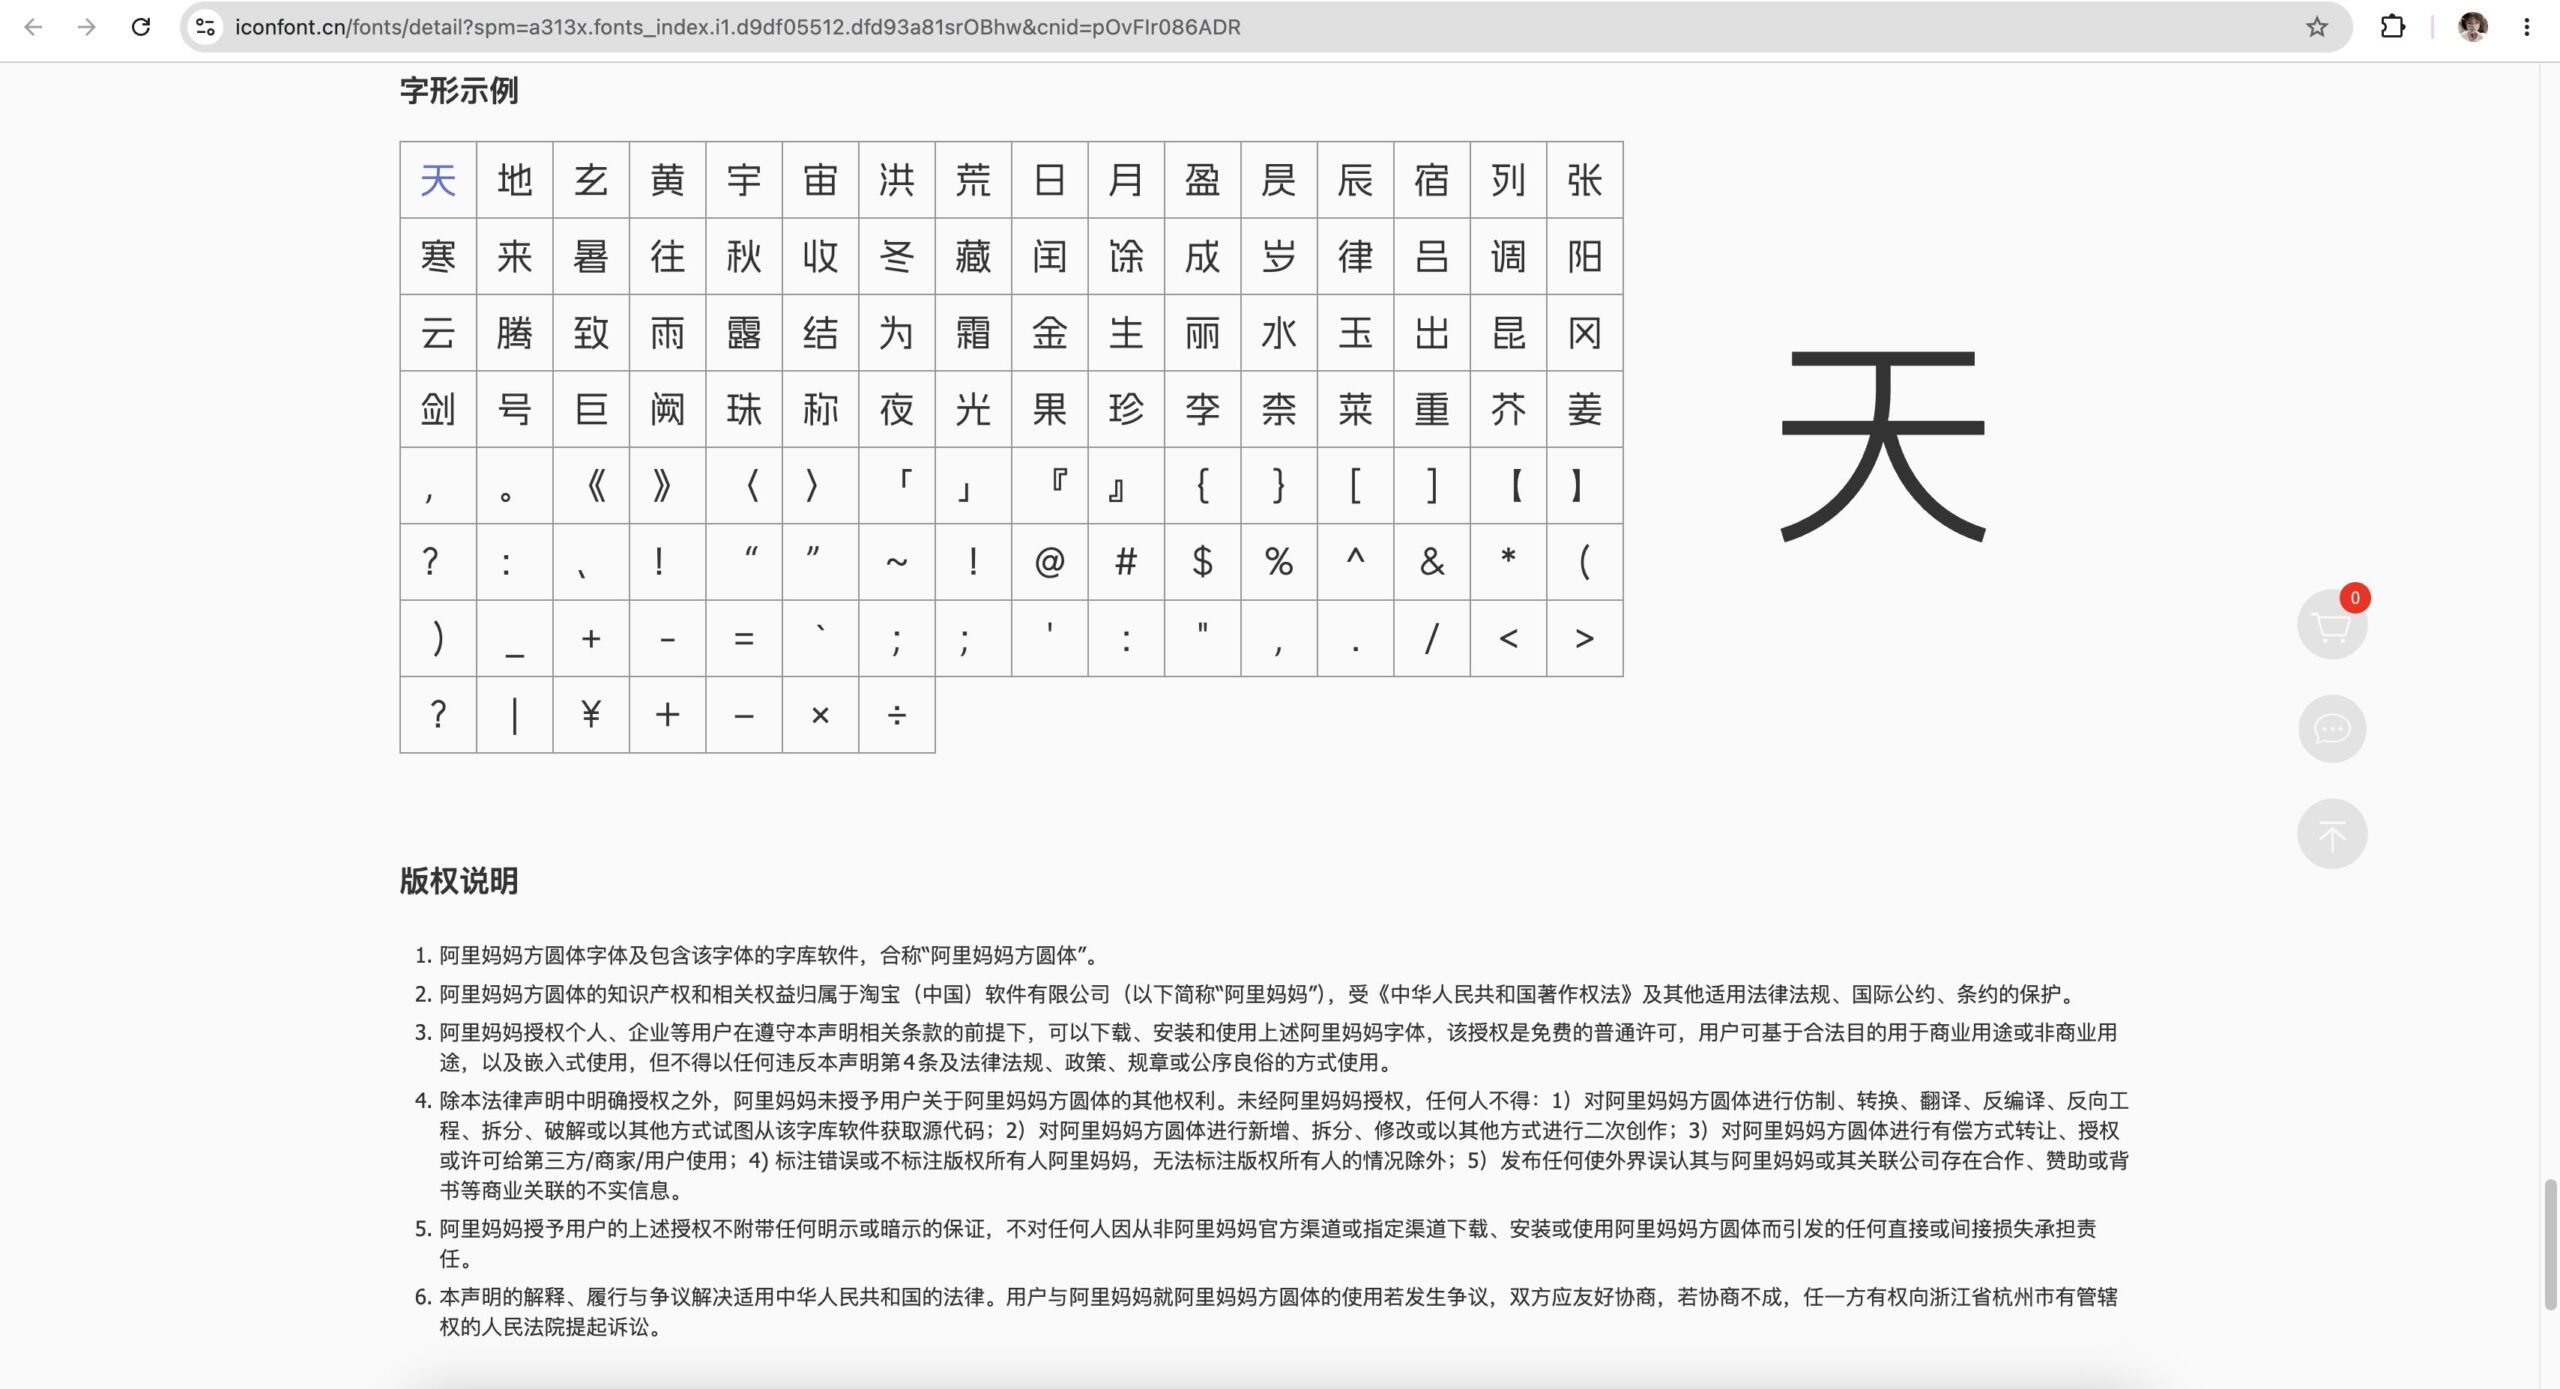2560x1389 pixels.
Task: Open site information icon in address bar
Action: pos(206,27)
